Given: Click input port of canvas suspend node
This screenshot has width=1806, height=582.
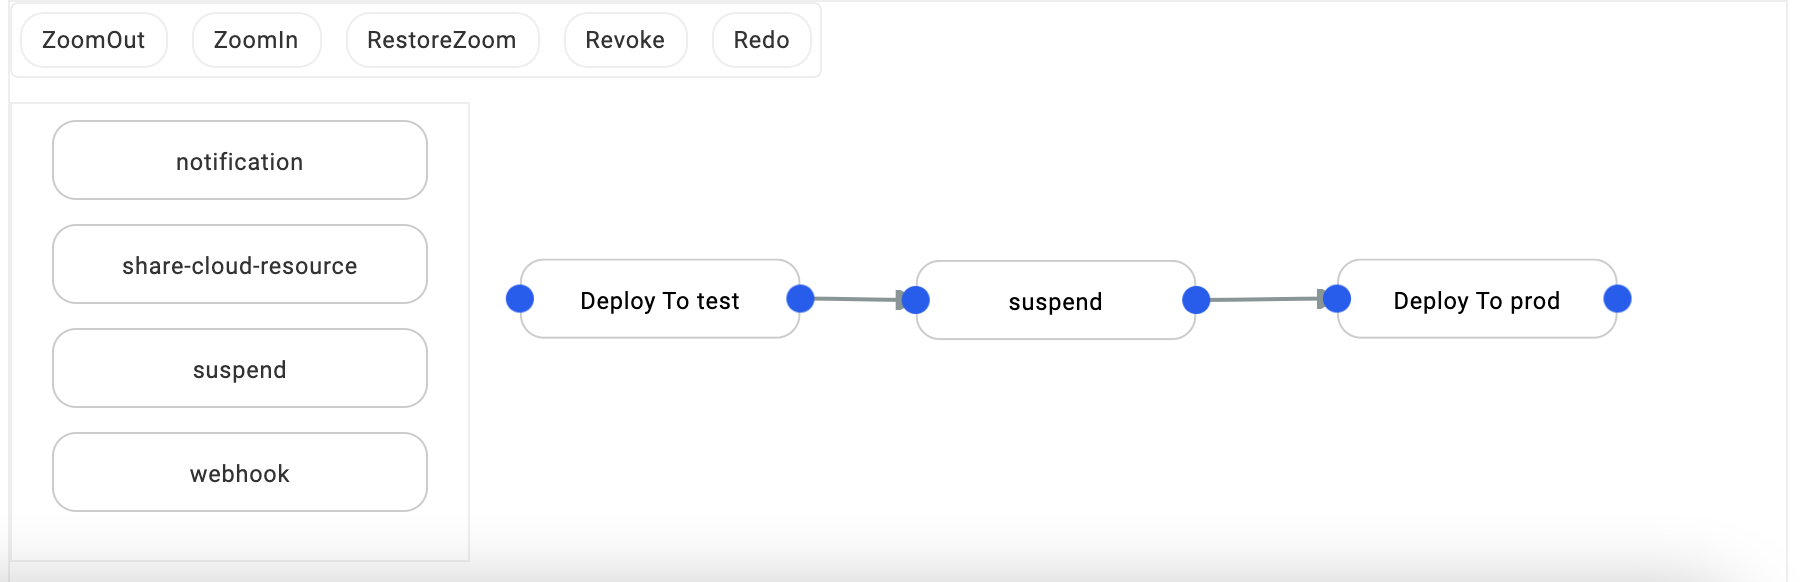Looking at the screenshot, I should click(x=916, y=300).
